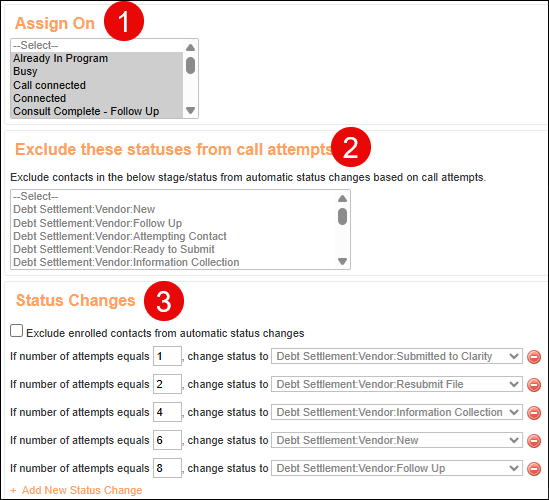Select Consult Complete - Follow Up option
The image size is (549, 500).
pos(97,111)
